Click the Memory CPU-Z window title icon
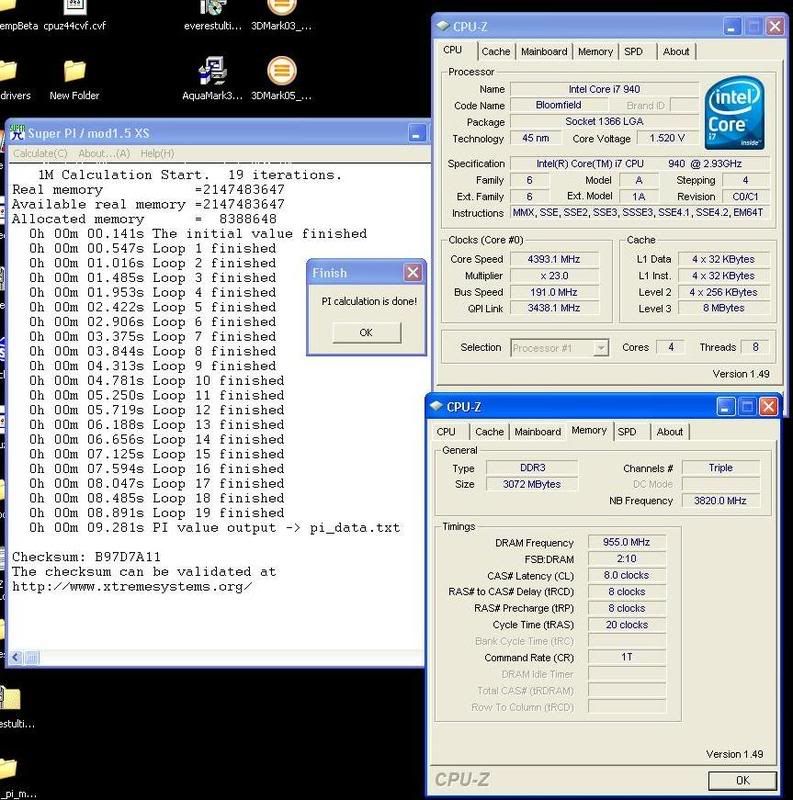 coord(436,406)
